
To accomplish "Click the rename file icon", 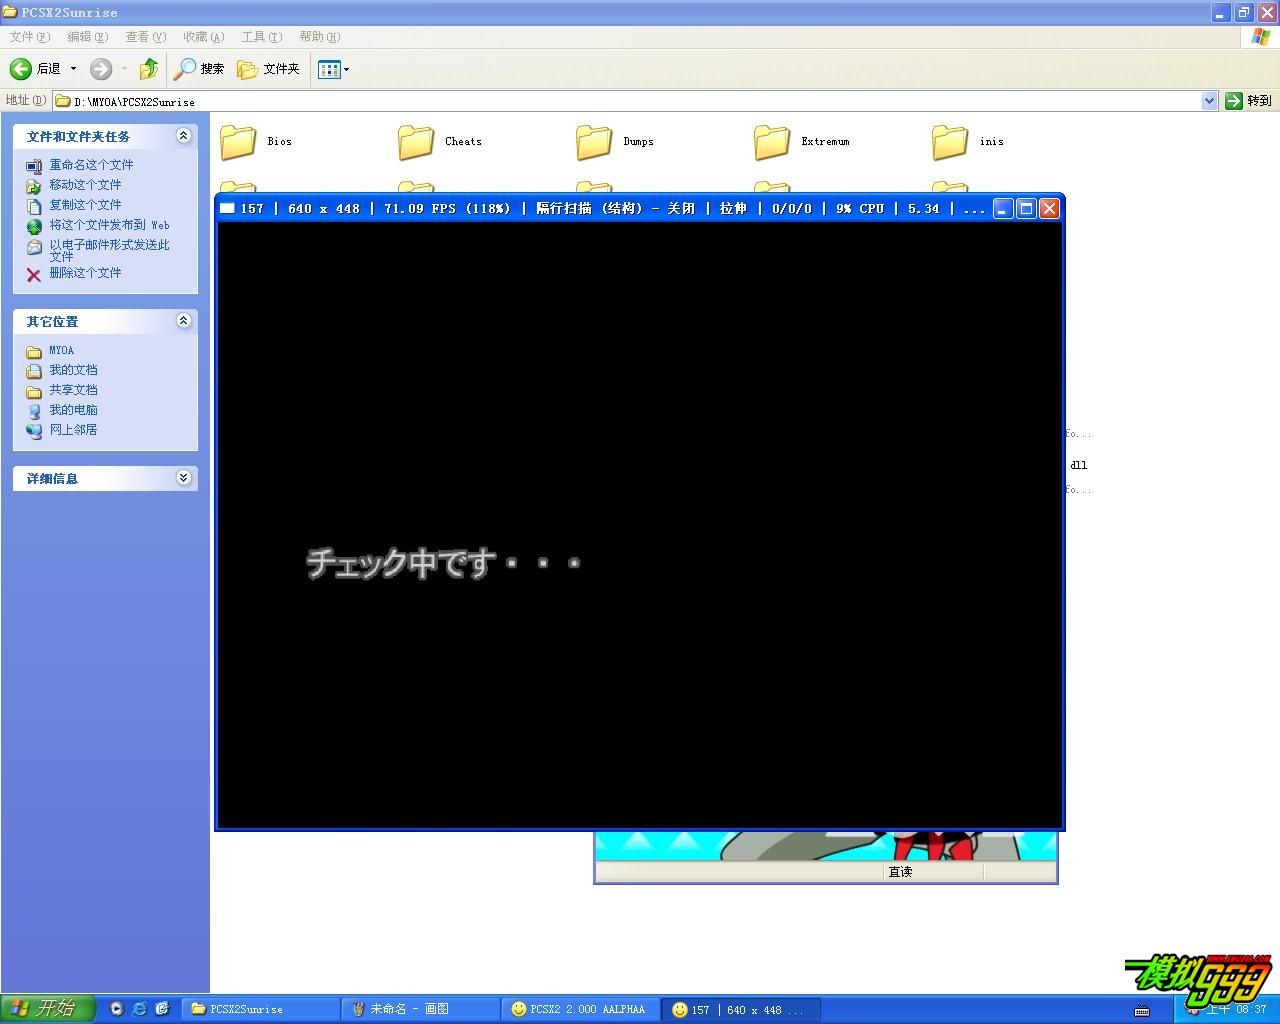I will 34,166.
